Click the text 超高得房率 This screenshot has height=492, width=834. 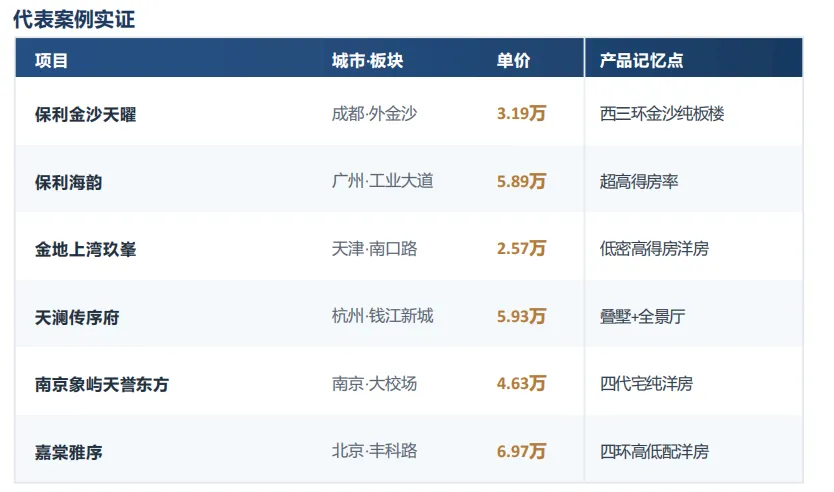pyautogui.click(x=639, y=182)
